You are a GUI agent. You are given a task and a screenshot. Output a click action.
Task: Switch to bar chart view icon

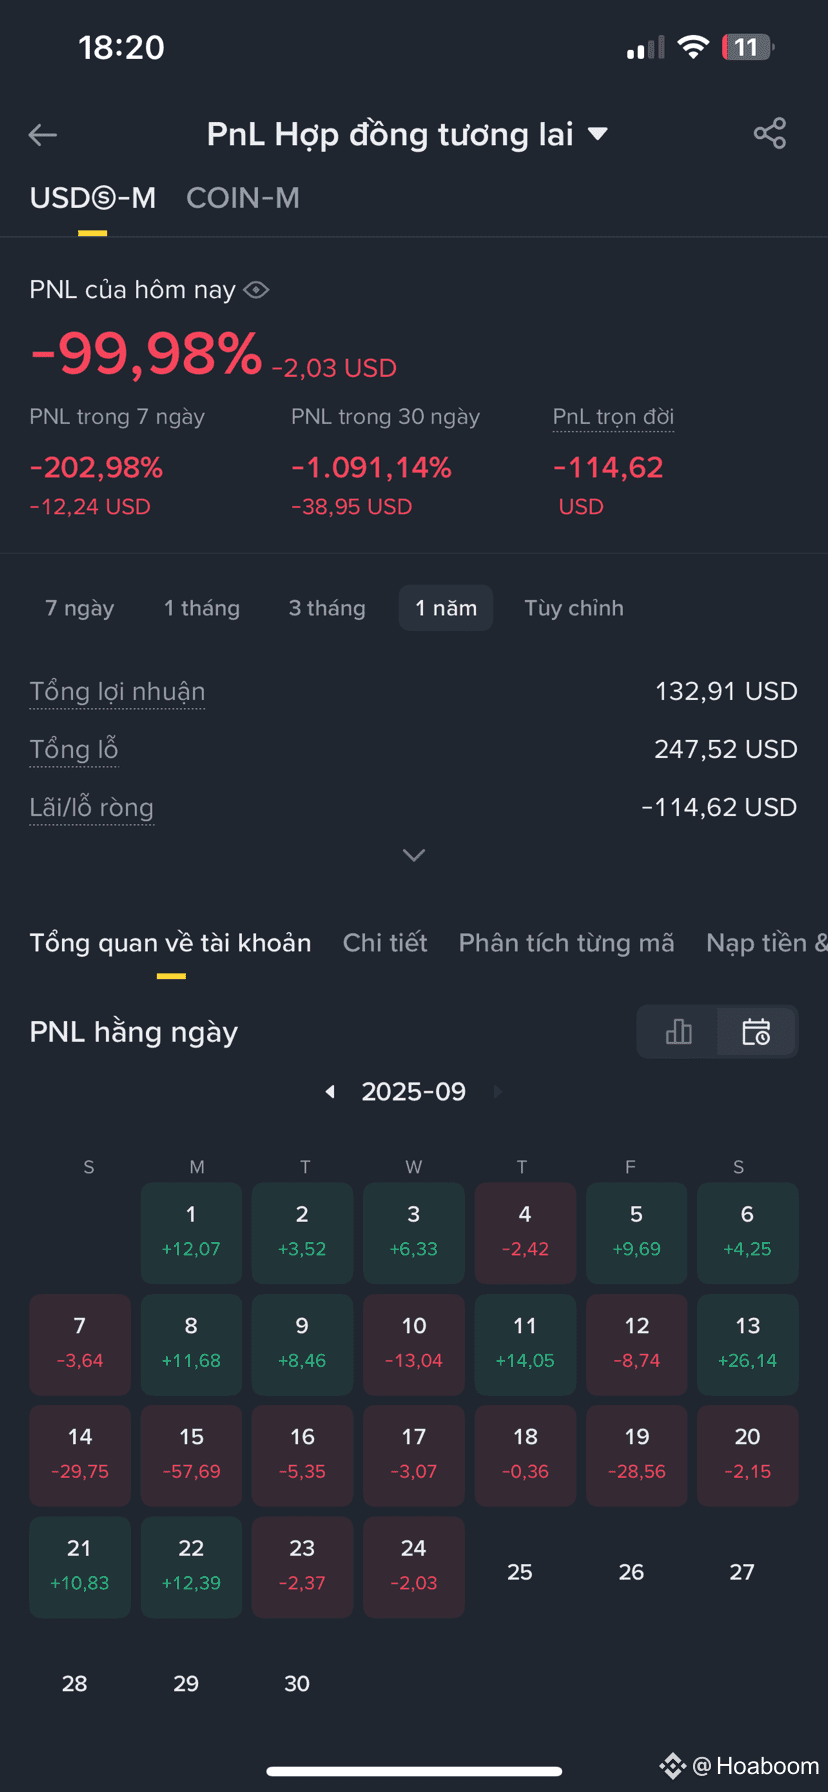pos(678,1031)
